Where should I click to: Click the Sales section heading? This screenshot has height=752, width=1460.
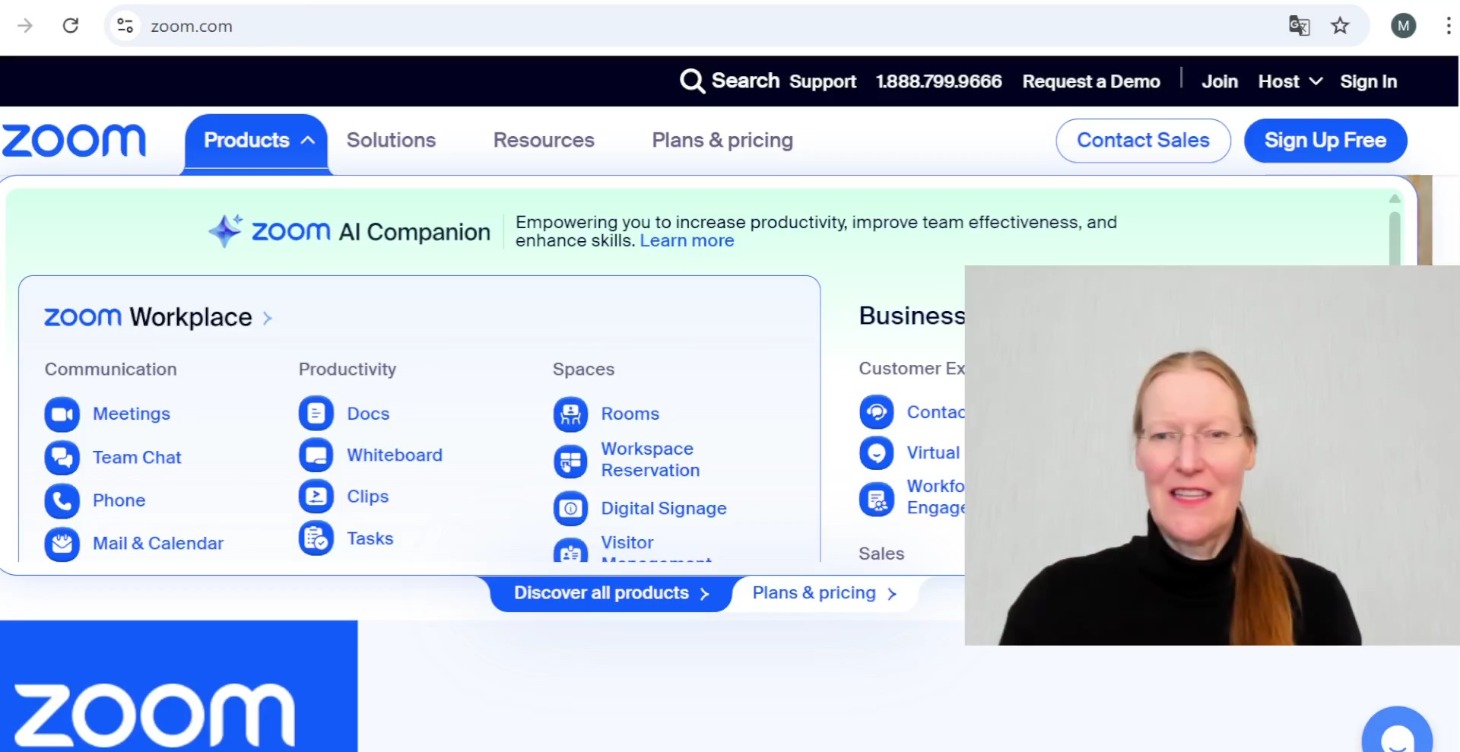(881, 553)
